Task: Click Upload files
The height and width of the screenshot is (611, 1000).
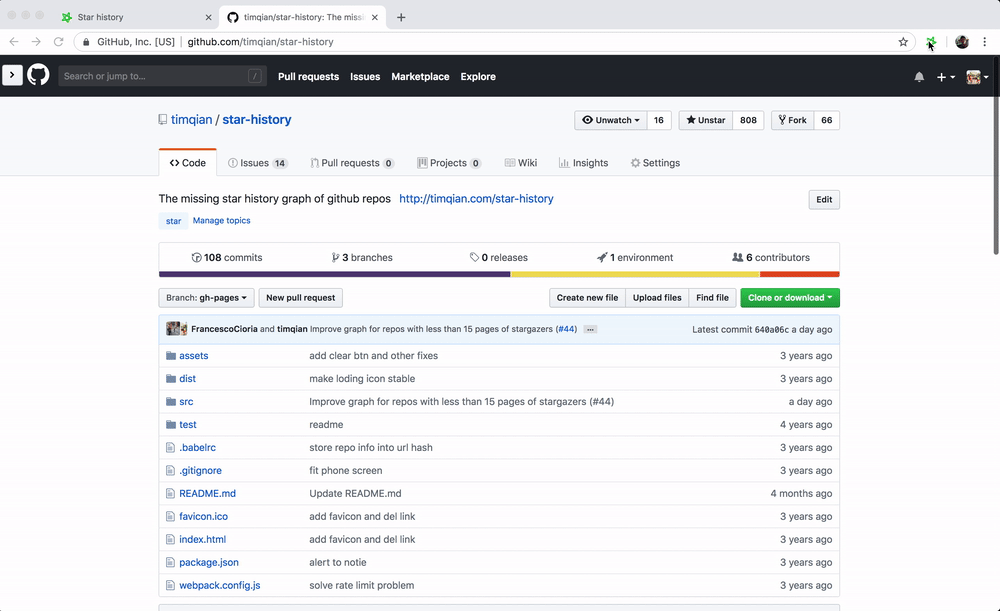Action: pos(657,298)
